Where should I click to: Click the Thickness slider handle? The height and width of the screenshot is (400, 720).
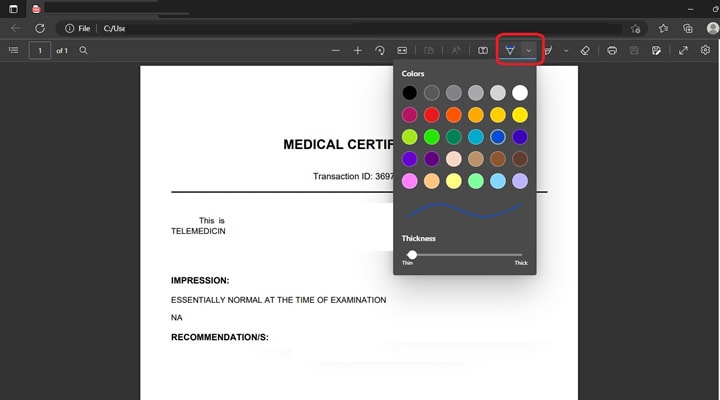pyautogui.click(x=412, y=254)
